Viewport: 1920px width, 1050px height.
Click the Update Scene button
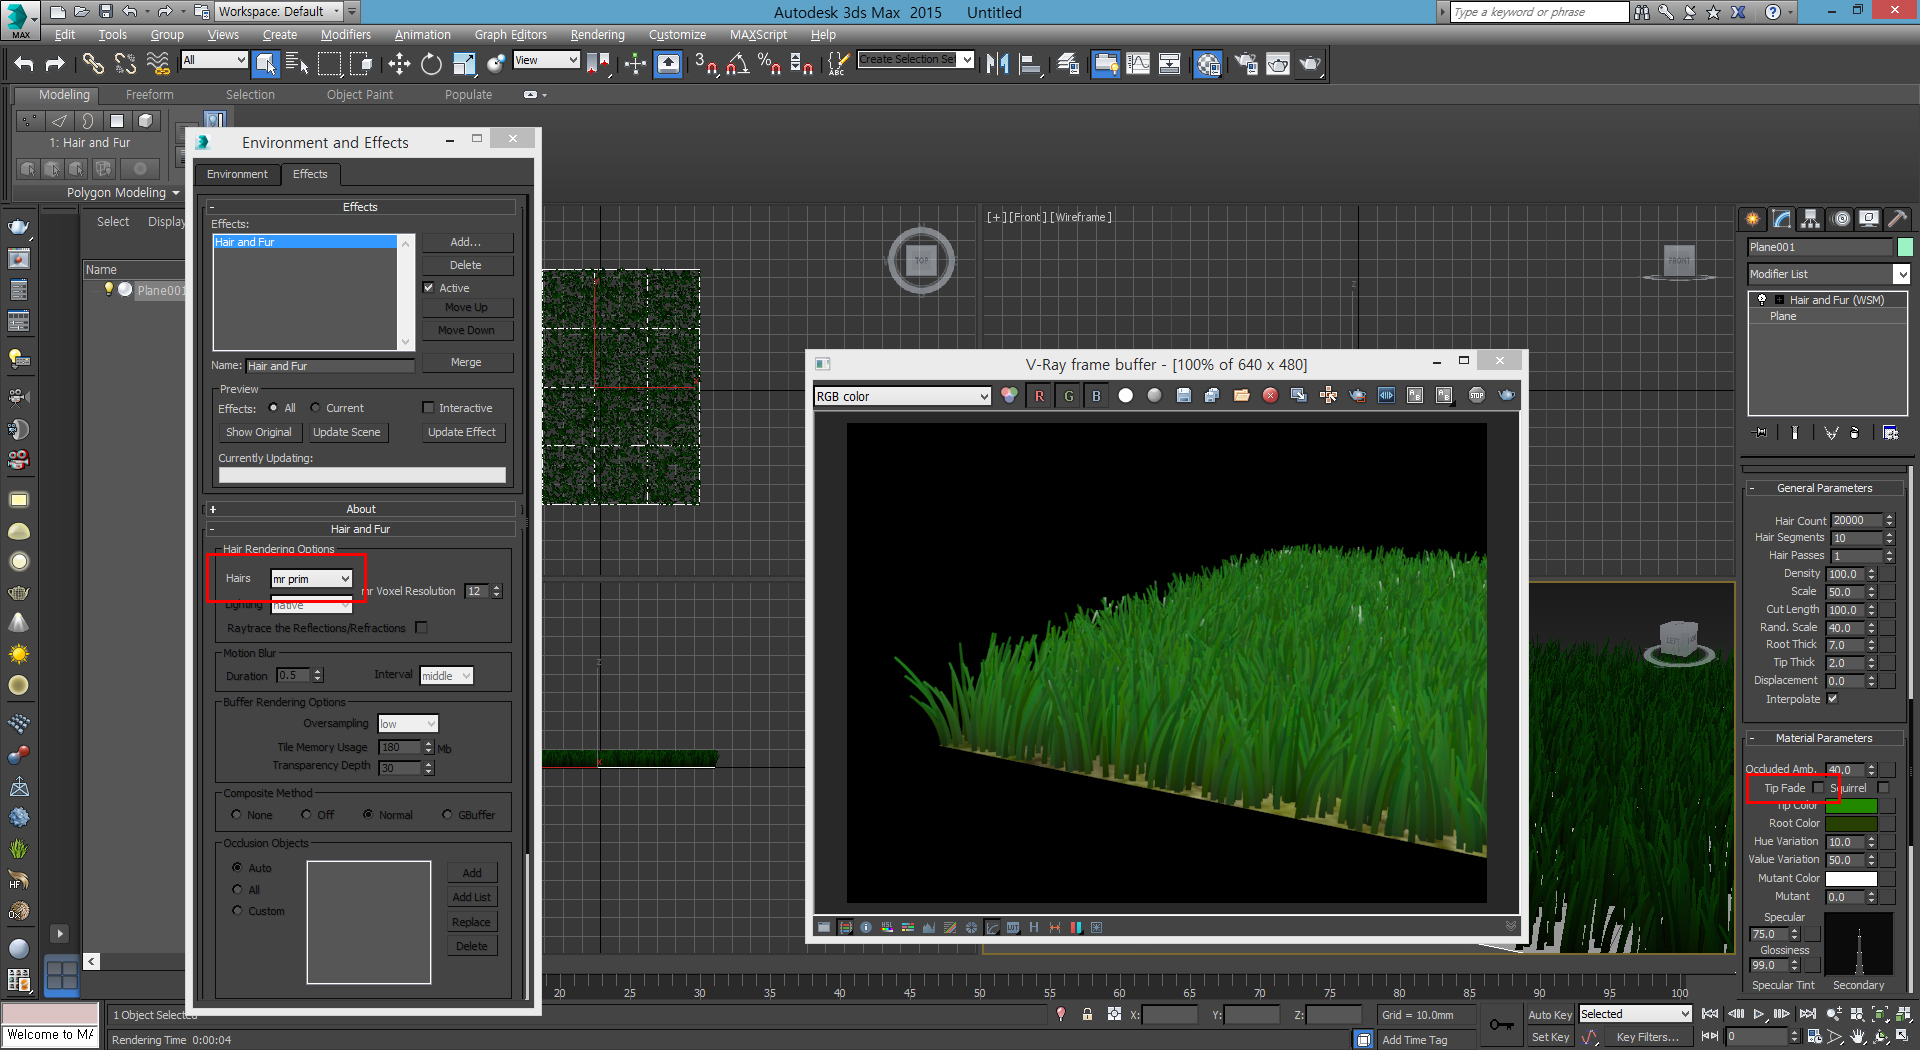click(346, 432)
